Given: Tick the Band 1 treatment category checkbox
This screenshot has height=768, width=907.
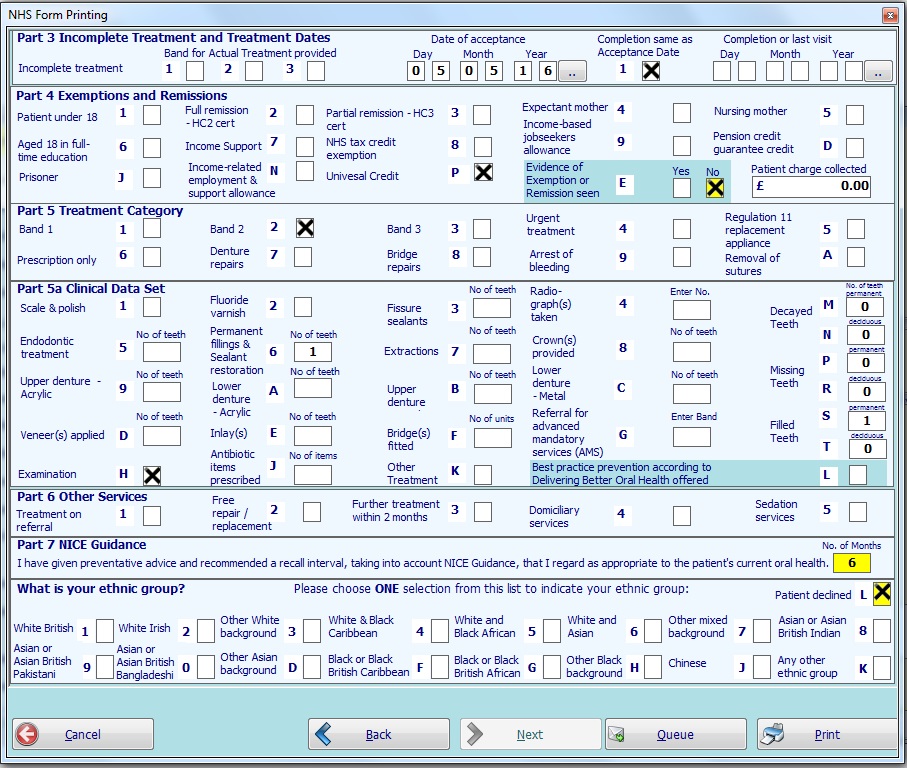Looking at the screenshot, I should [152, 229].
